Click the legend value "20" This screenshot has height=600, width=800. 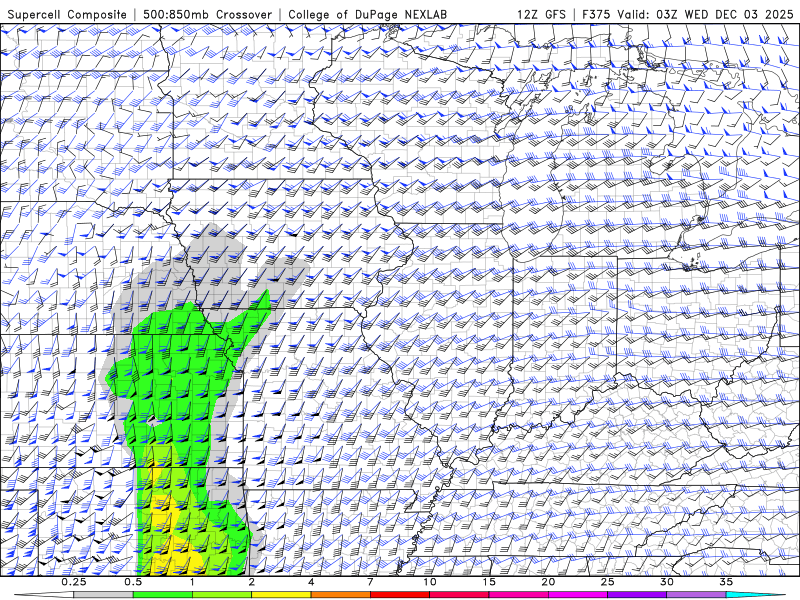548,582
